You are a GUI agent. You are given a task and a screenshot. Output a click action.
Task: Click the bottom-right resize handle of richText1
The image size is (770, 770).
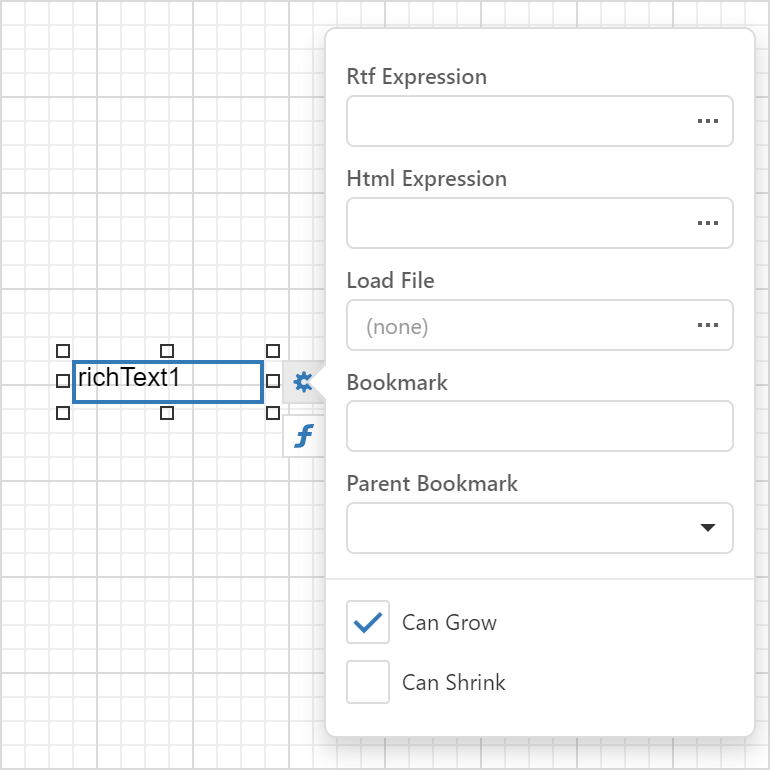[x=272, y=412]
